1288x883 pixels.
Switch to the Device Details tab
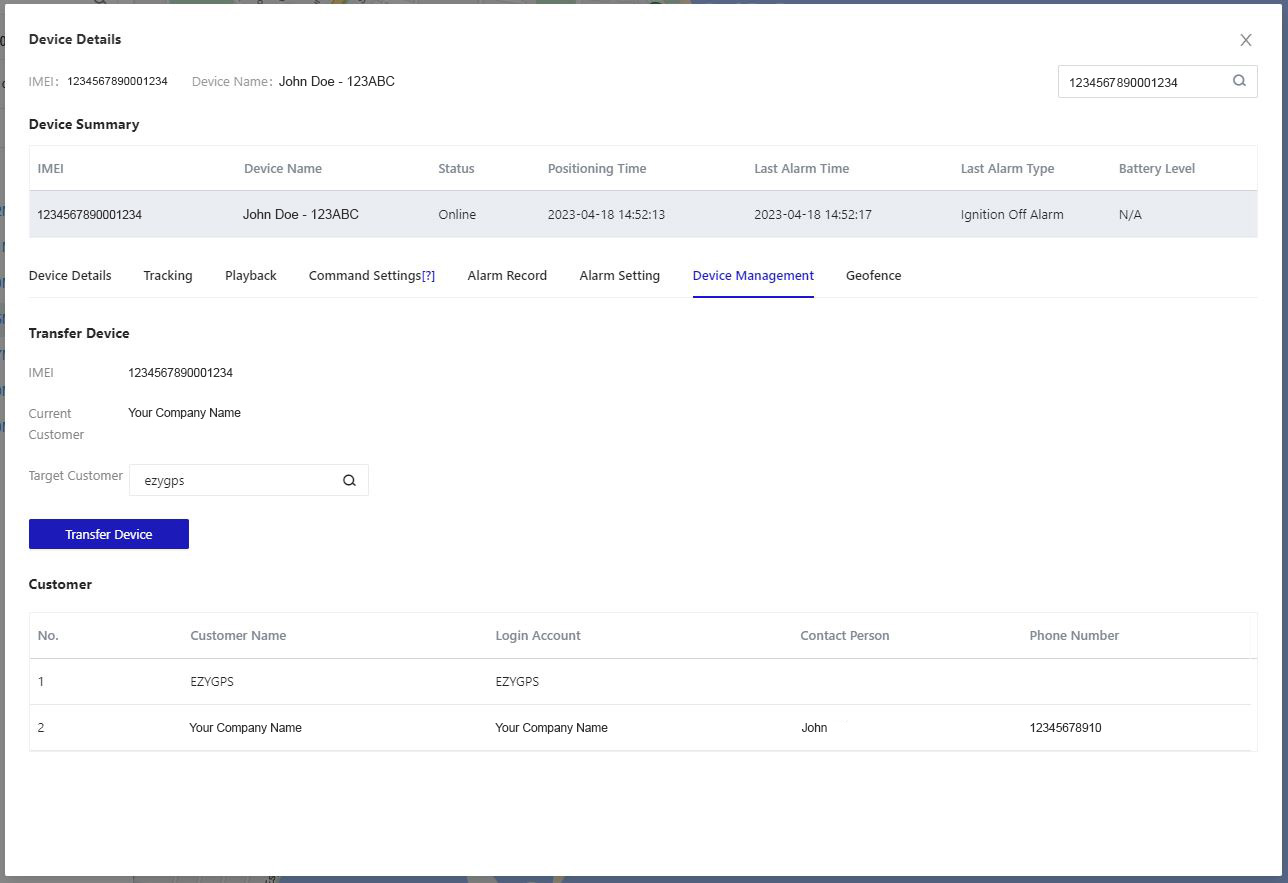[x=70, y=276]
